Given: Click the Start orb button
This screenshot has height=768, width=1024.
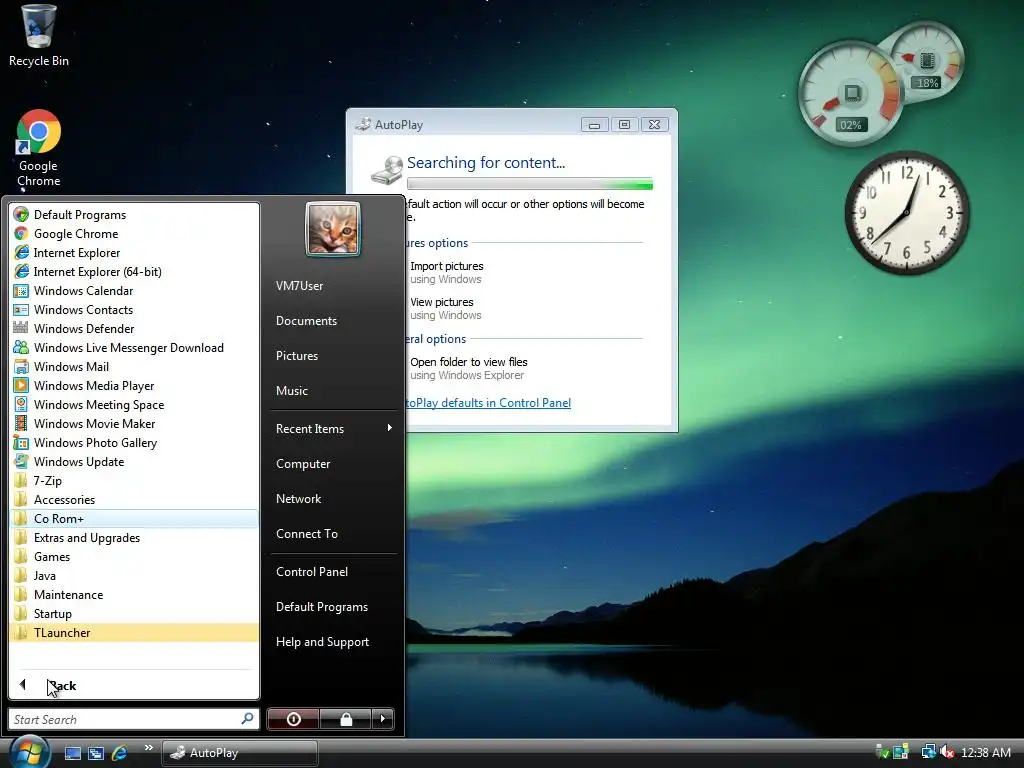Looking at the screenshot, I should pos(28,752).
